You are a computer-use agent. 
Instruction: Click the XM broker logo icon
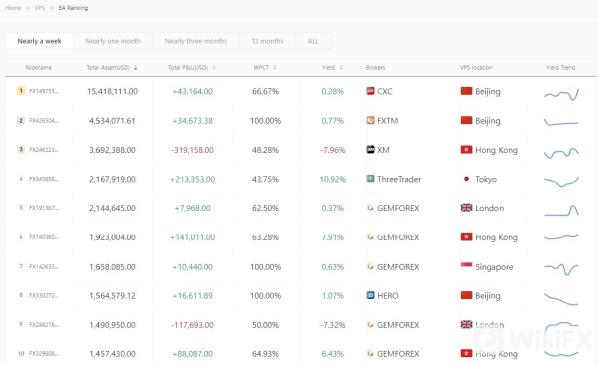[x=370, y=150]
